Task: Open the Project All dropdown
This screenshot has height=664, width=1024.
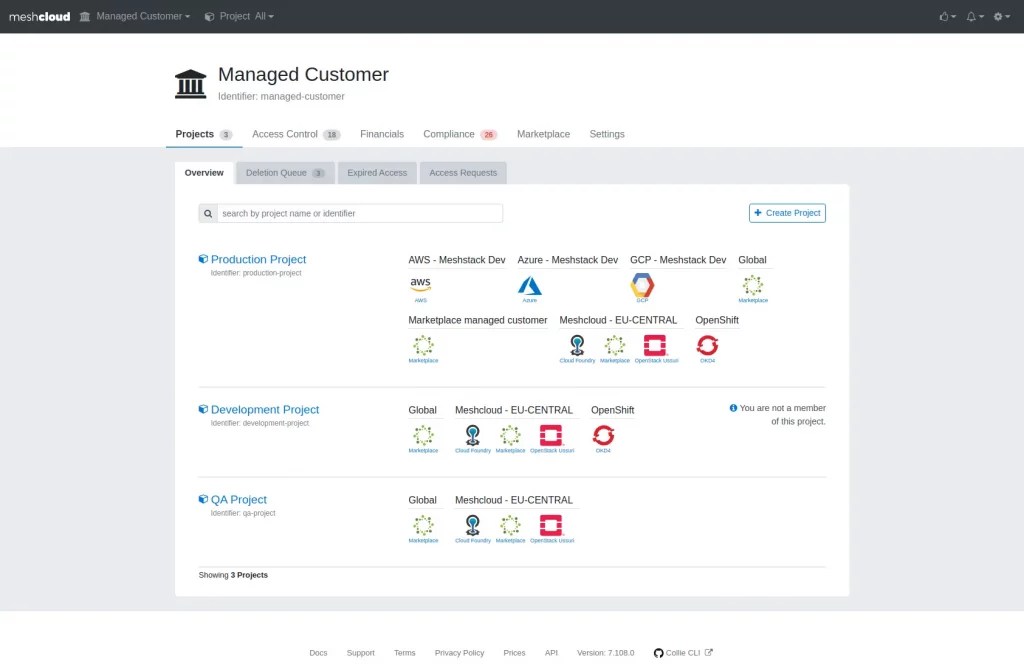Action: [x=239, y=16]
